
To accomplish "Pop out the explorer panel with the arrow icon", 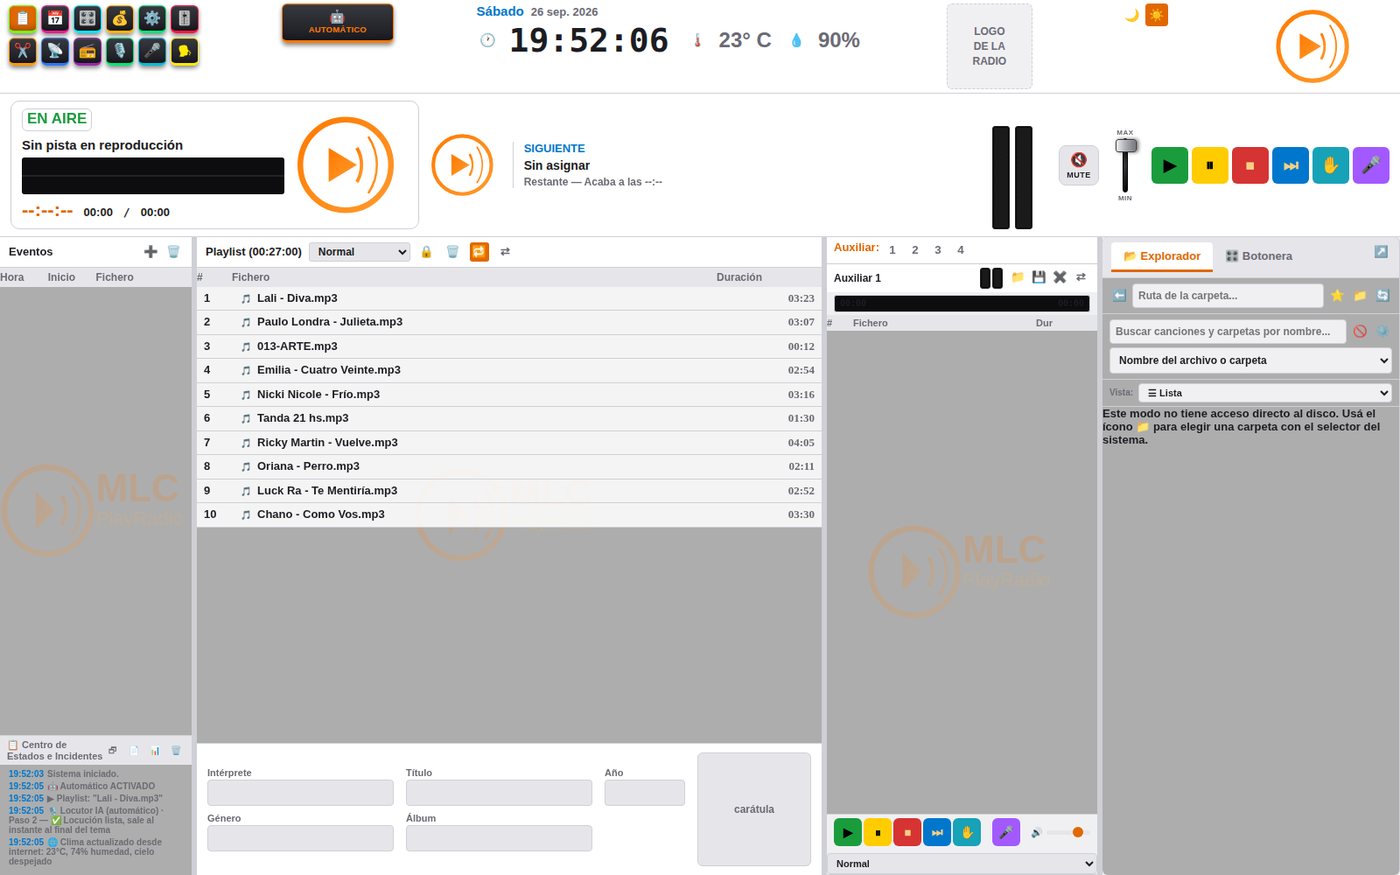I will point(1381,252).
